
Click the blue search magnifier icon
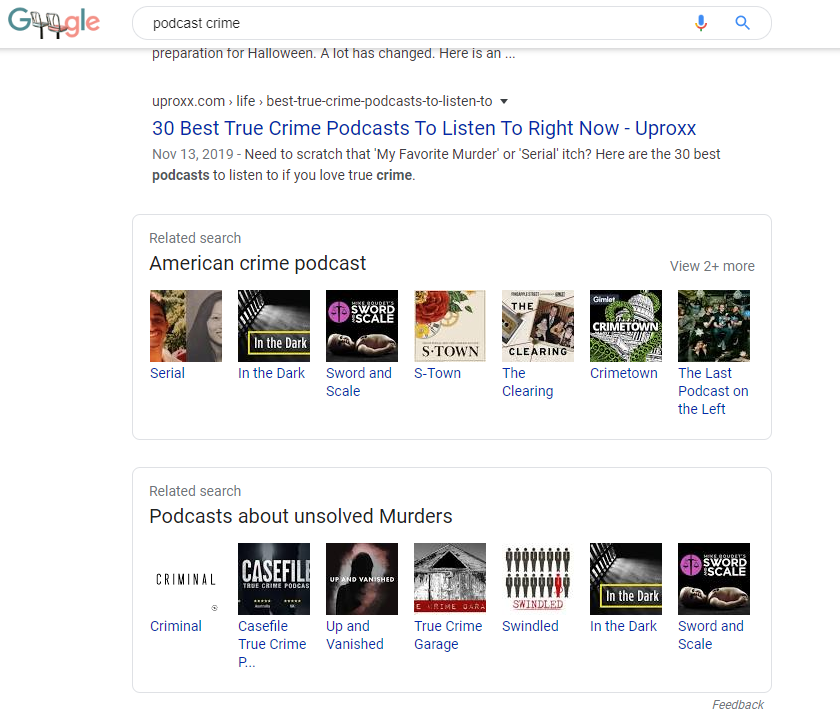point(742,23)
